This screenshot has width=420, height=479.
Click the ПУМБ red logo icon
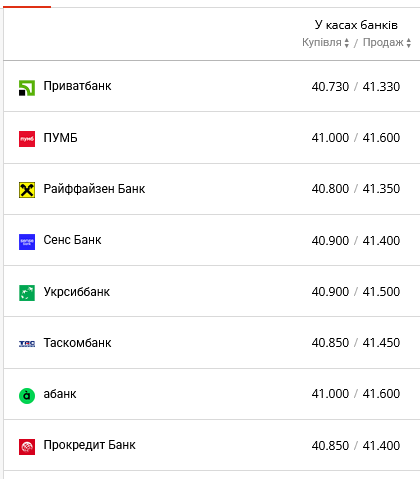(27, 139)
